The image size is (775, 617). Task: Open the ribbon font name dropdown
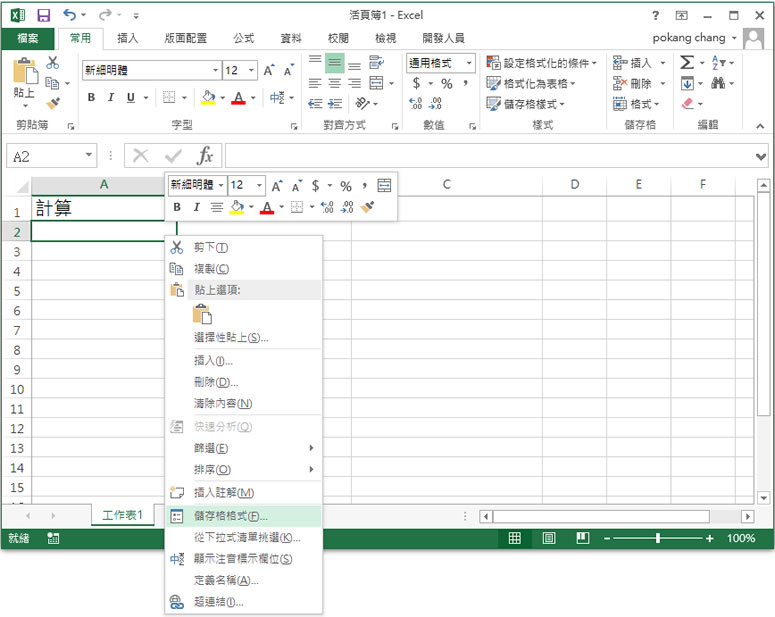pyautogui.click(x=215, y=70)
